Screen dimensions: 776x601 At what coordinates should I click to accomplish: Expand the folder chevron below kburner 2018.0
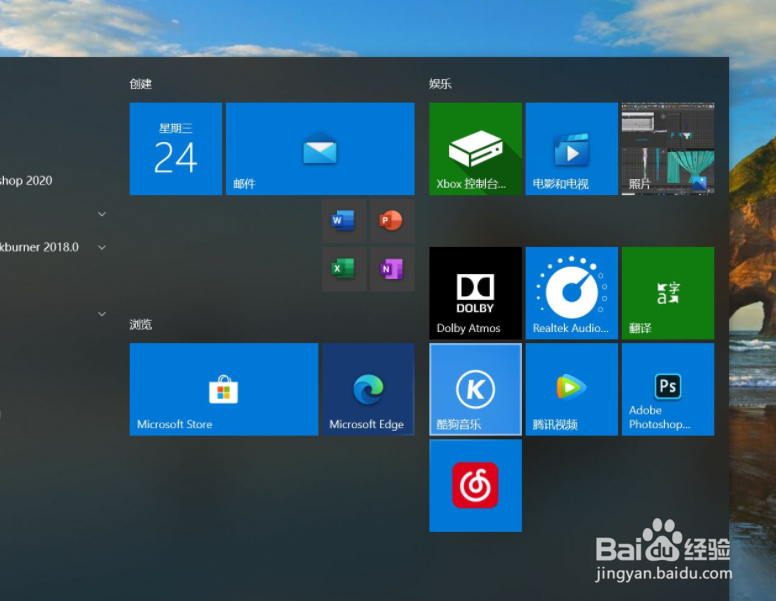(x=102, y=314)
